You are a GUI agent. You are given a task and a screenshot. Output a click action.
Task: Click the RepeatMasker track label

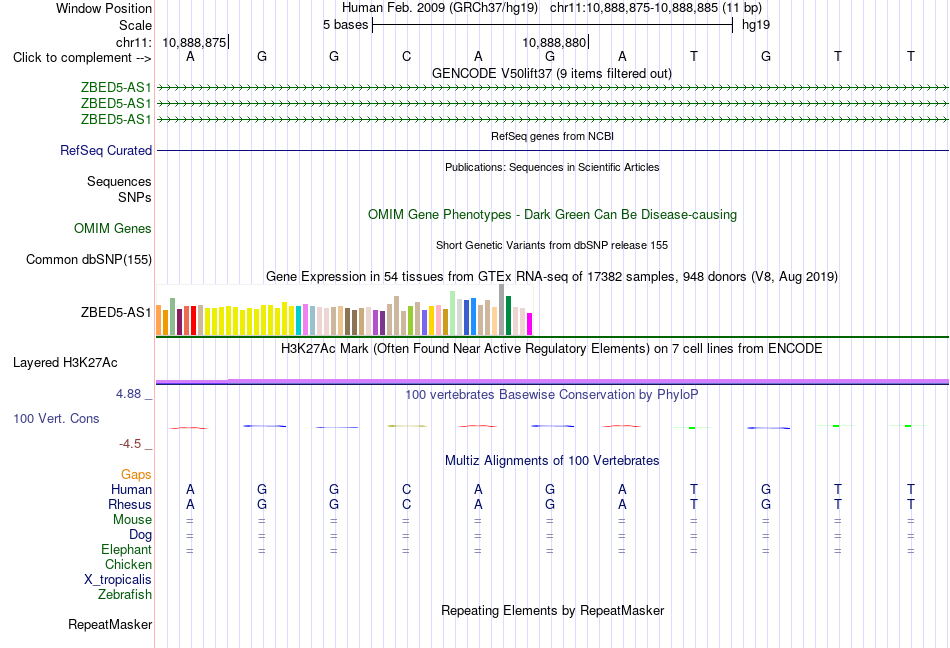coord(110,624)
